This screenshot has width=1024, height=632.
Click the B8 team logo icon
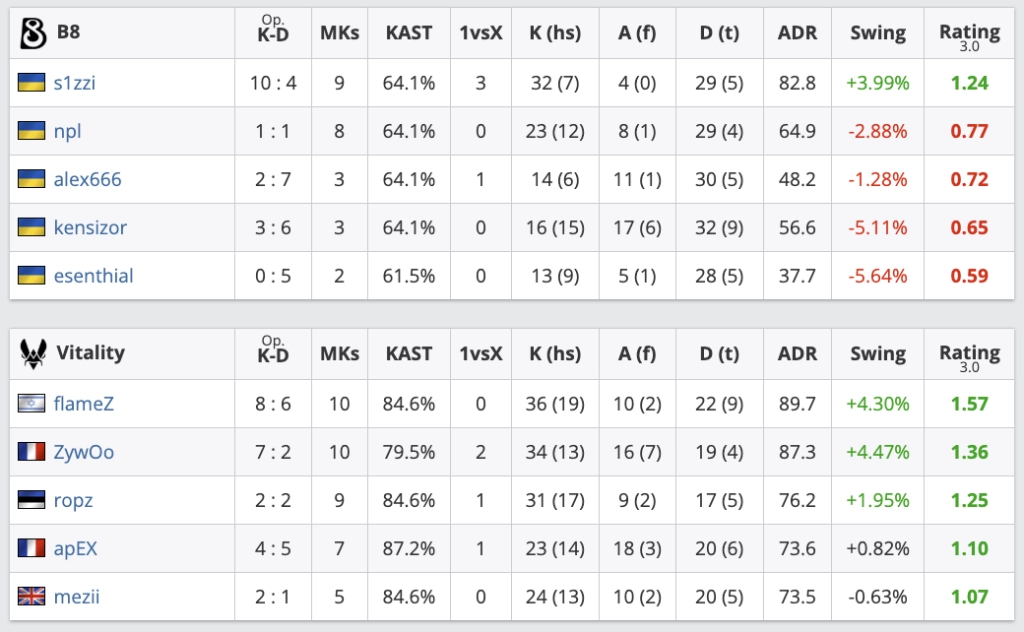pyautogui.click(x=33, y=33)
